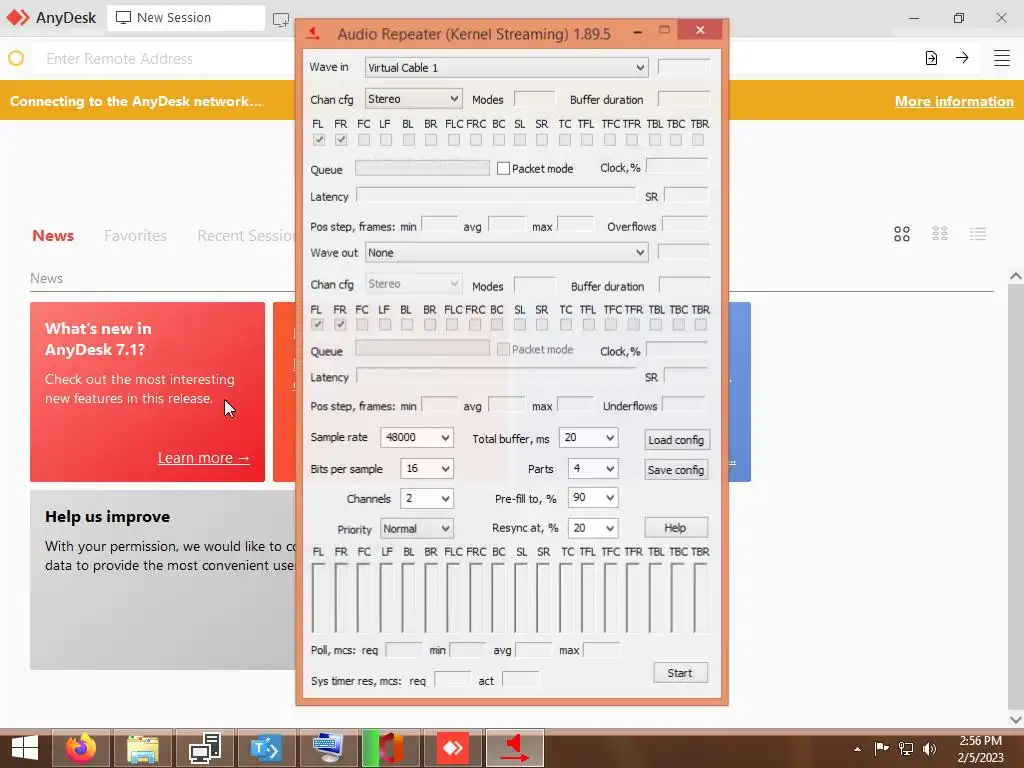
Task: Toggle Wave in FC channel checkbox
Action: coord(364,139)
